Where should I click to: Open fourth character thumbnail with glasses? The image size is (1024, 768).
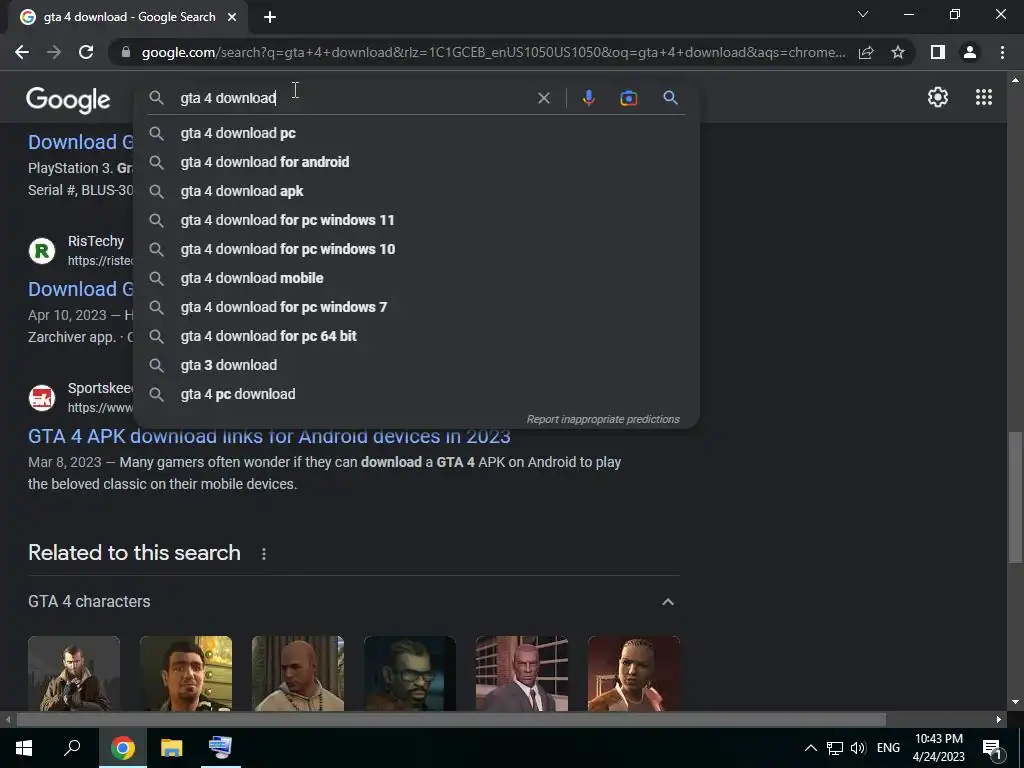click(x=409, y=673)
